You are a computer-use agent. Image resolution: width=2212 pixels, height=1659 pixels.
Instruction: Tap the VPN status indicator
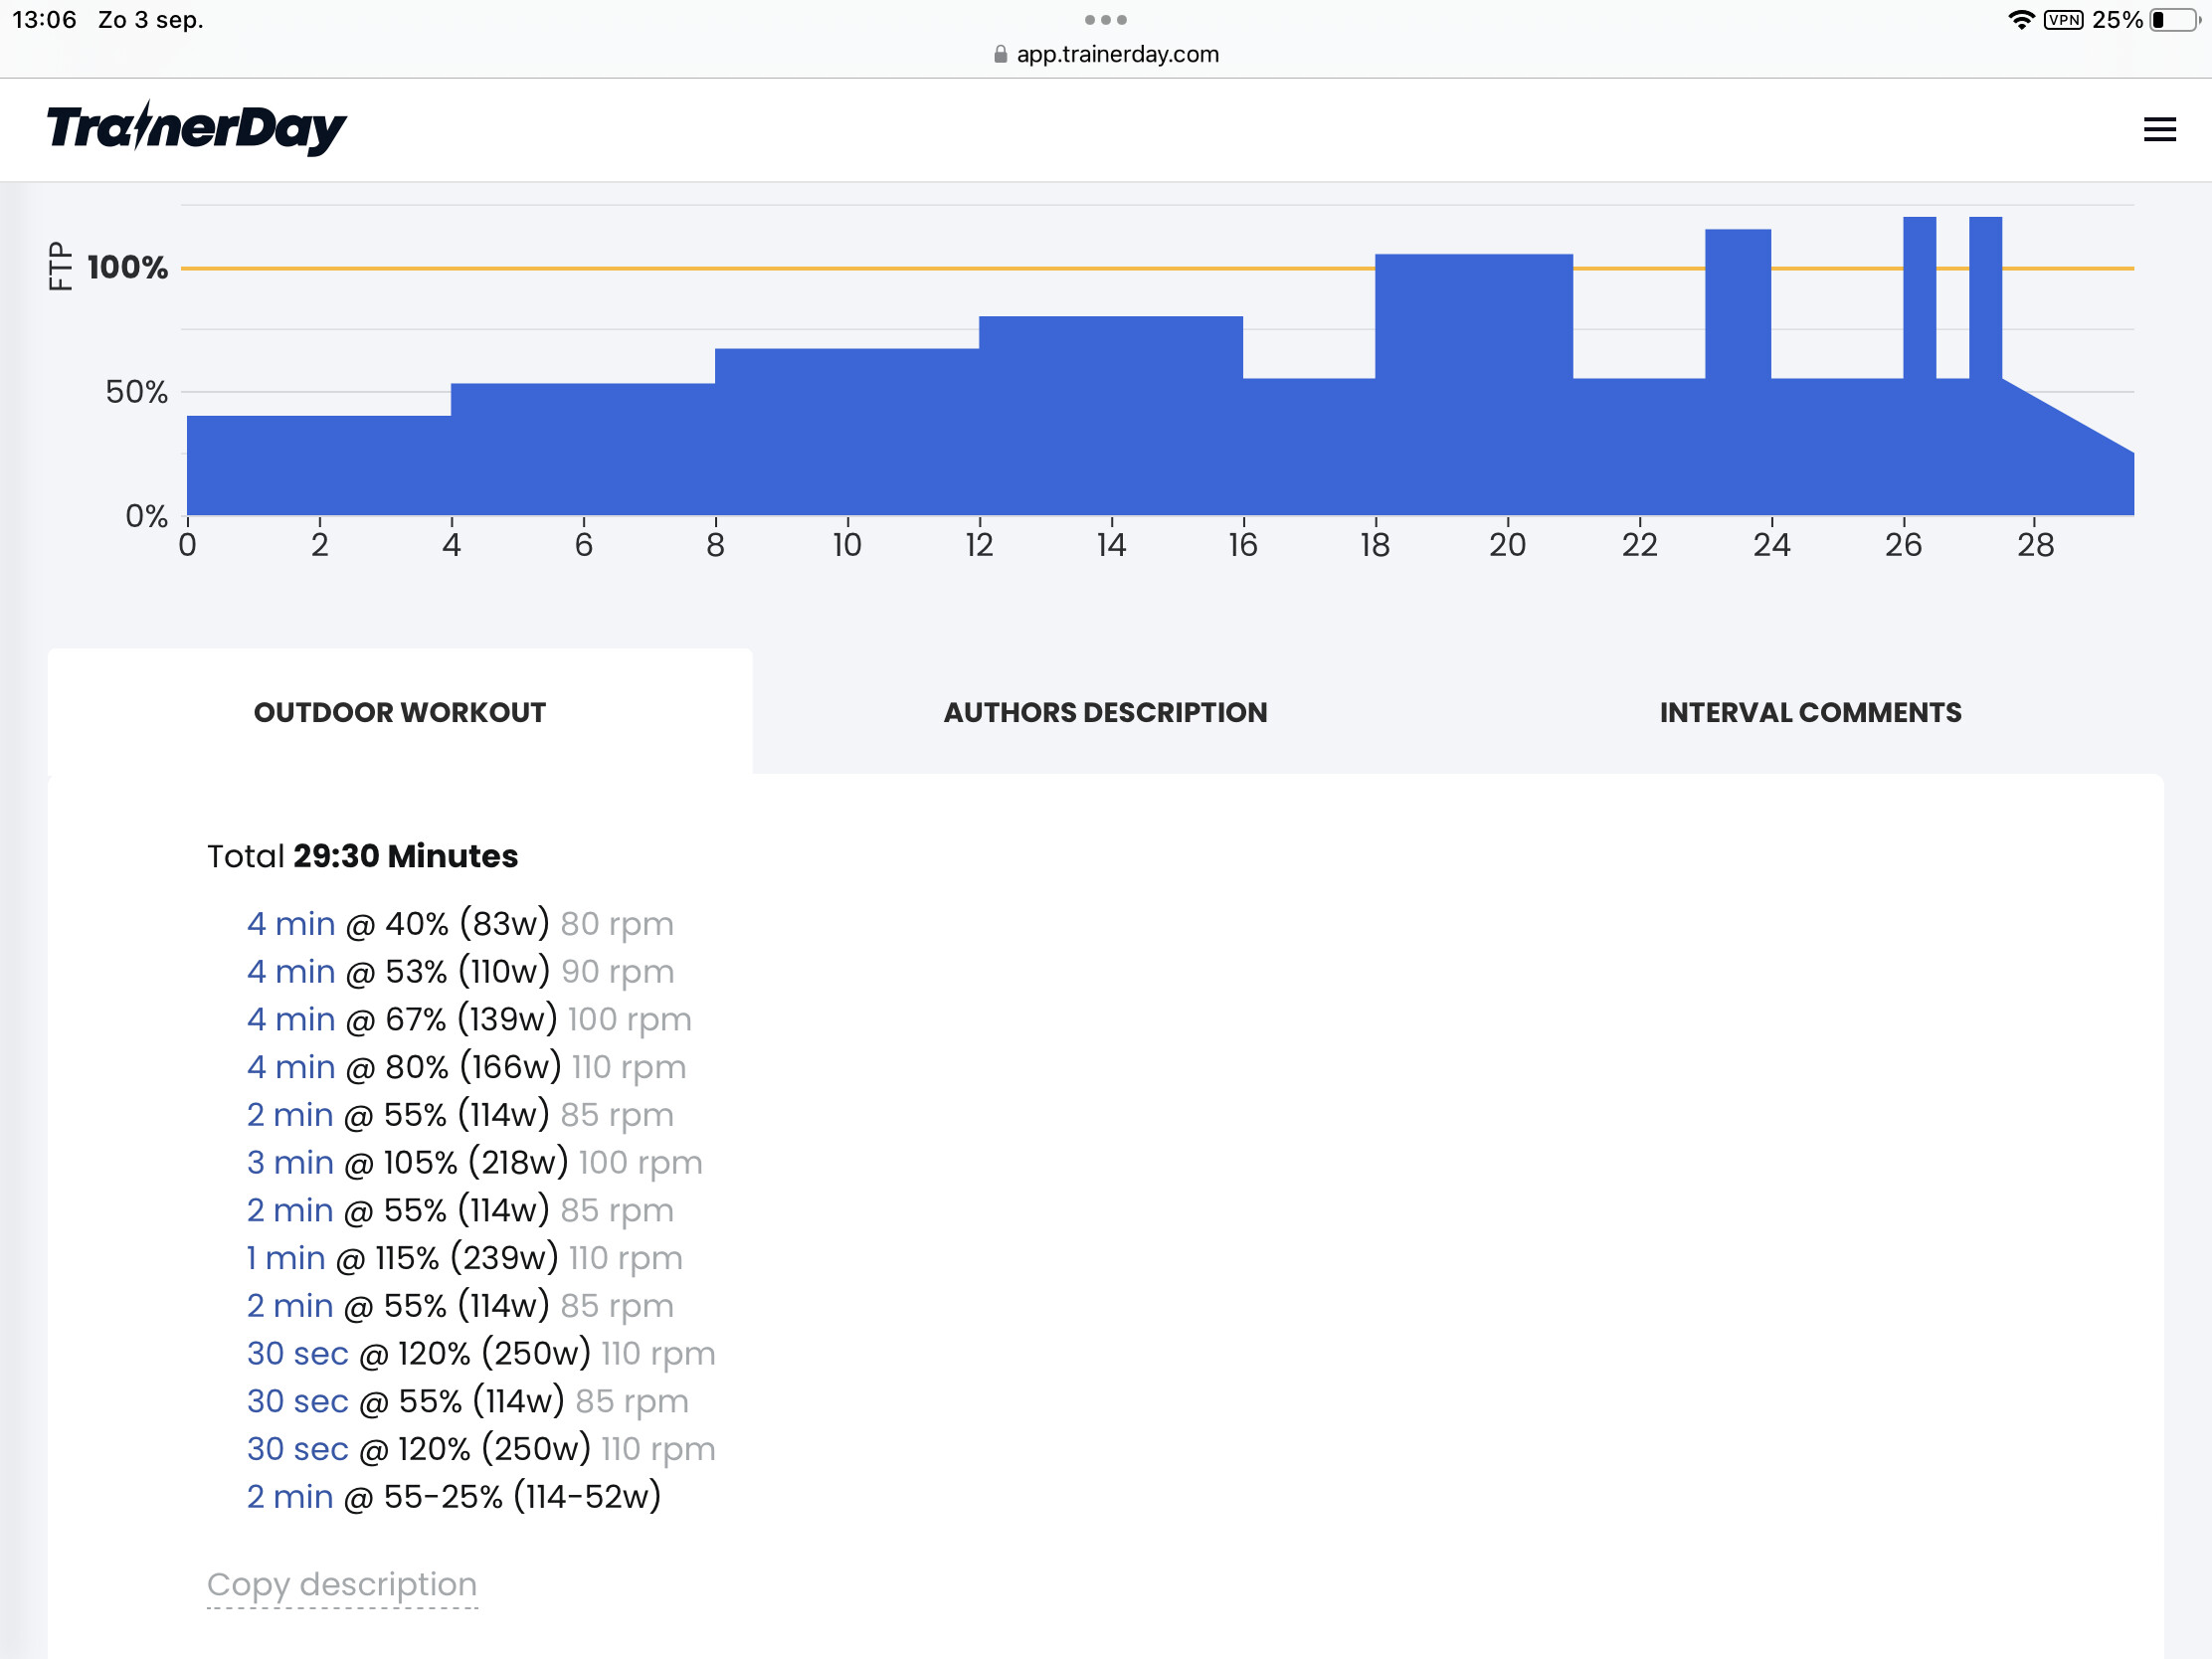tap(2063, 20)
